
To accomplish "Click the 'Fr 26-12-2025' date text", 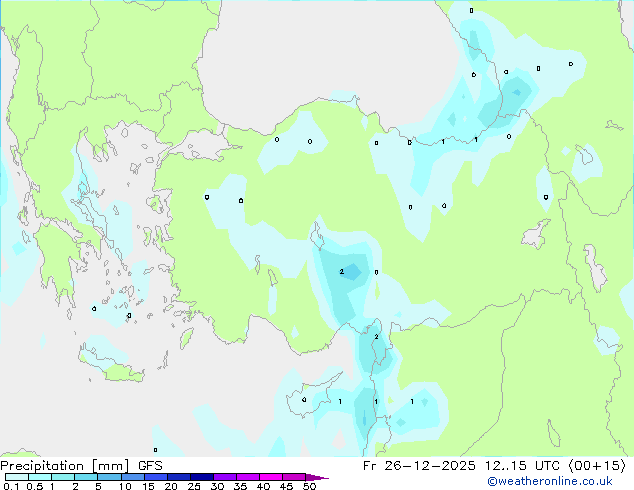I will point(419,466).
